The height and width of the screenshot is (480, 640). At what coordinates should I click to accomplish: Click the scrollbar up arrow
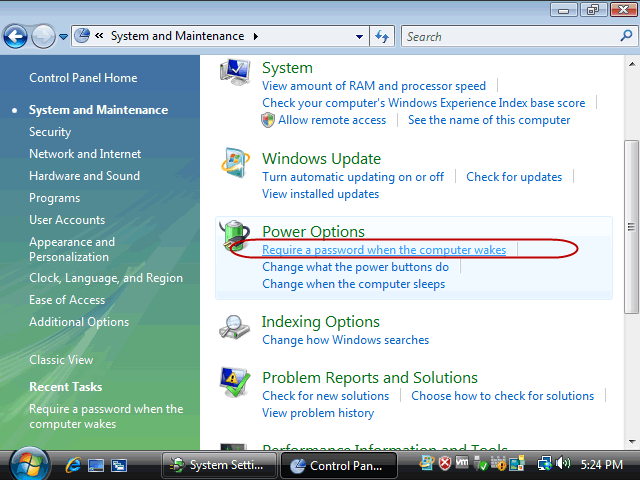[x=632, y=64]
